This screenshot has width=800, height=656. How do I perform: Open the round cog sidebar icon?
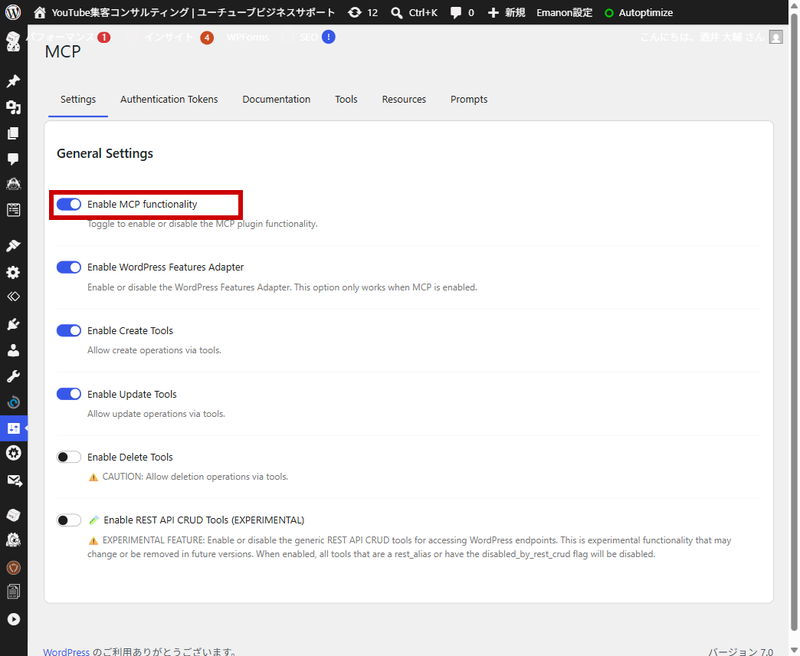(13, 453)
